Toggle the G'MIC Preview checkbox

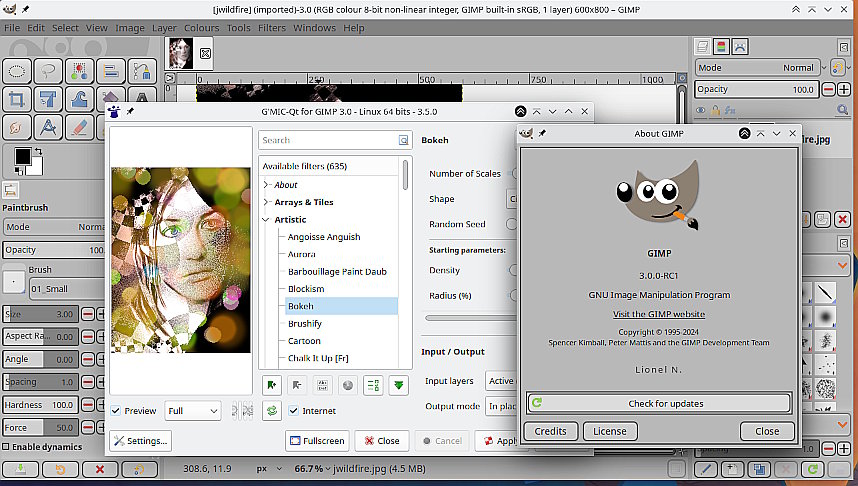[x=115, y=410]
